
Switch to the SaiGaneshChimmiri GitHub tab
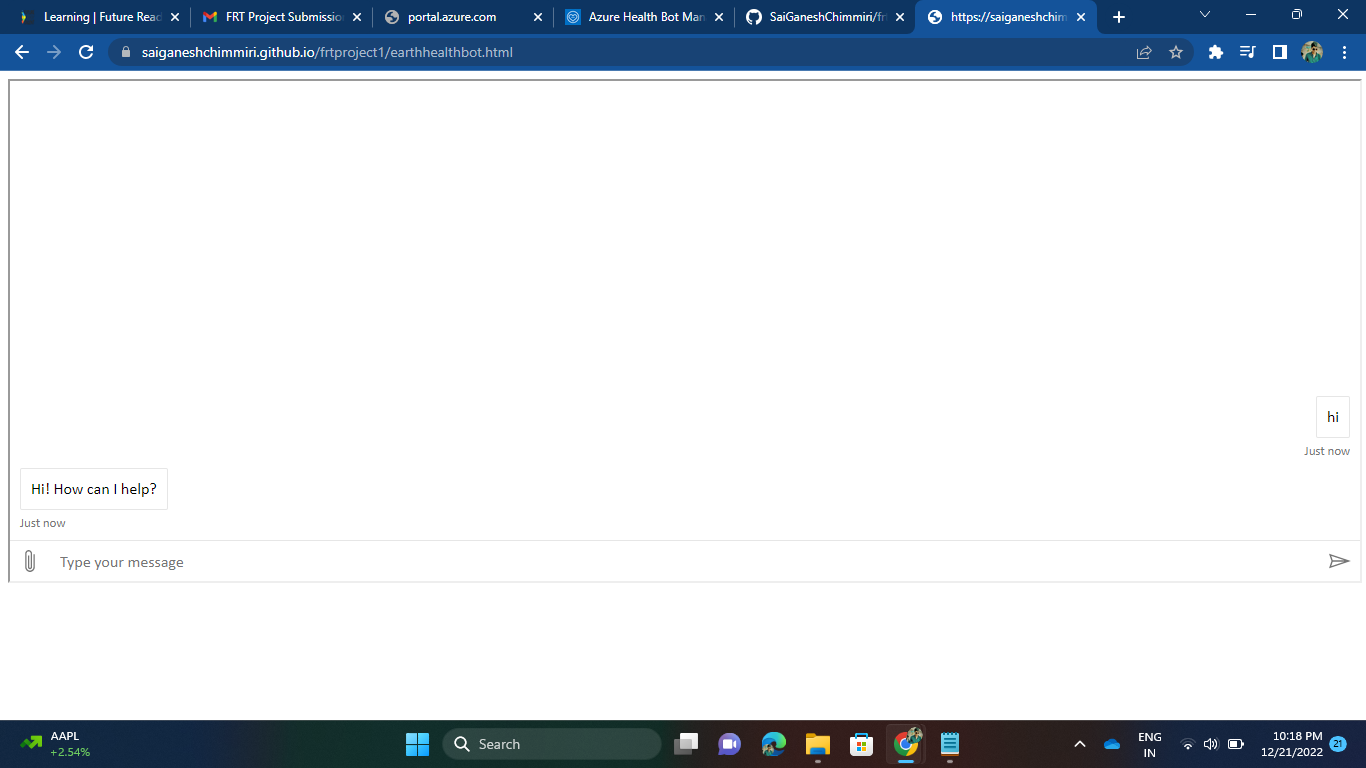pos(824,17)
